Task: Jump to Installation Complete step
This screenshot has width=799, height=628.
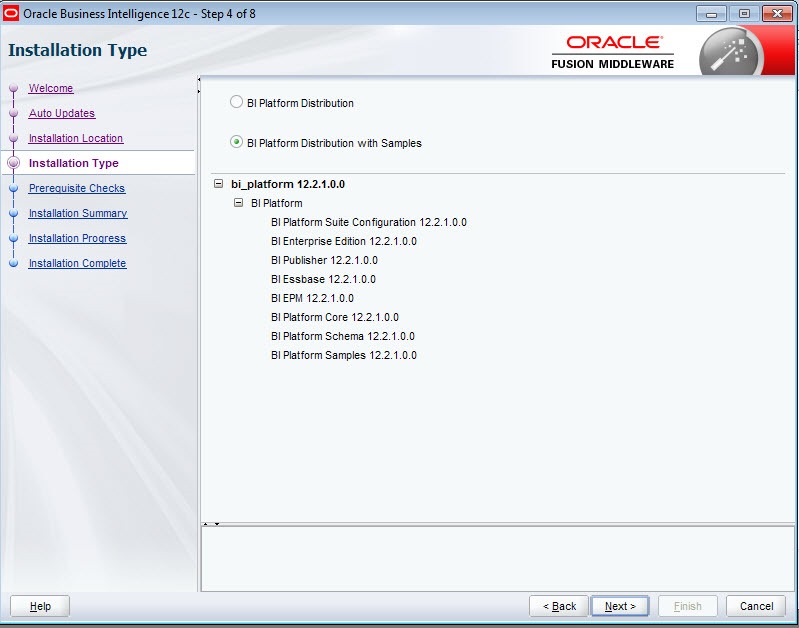Action: 77,263
